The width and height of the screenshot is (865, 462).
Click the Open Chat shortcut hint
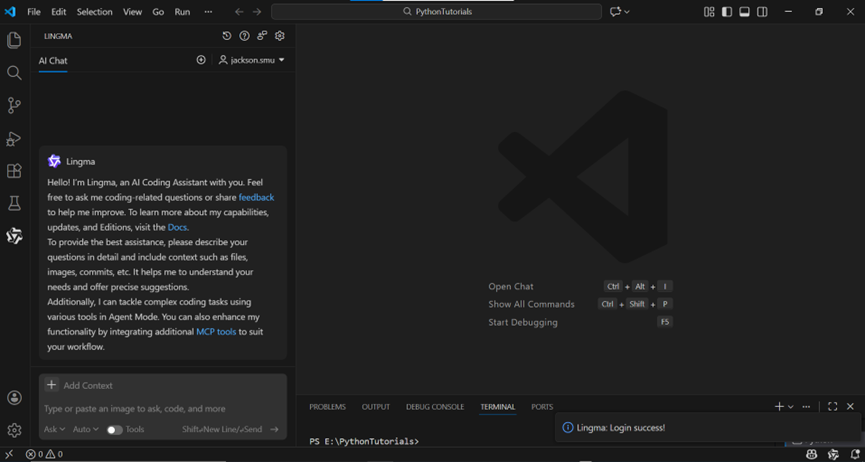coord(511,286)
